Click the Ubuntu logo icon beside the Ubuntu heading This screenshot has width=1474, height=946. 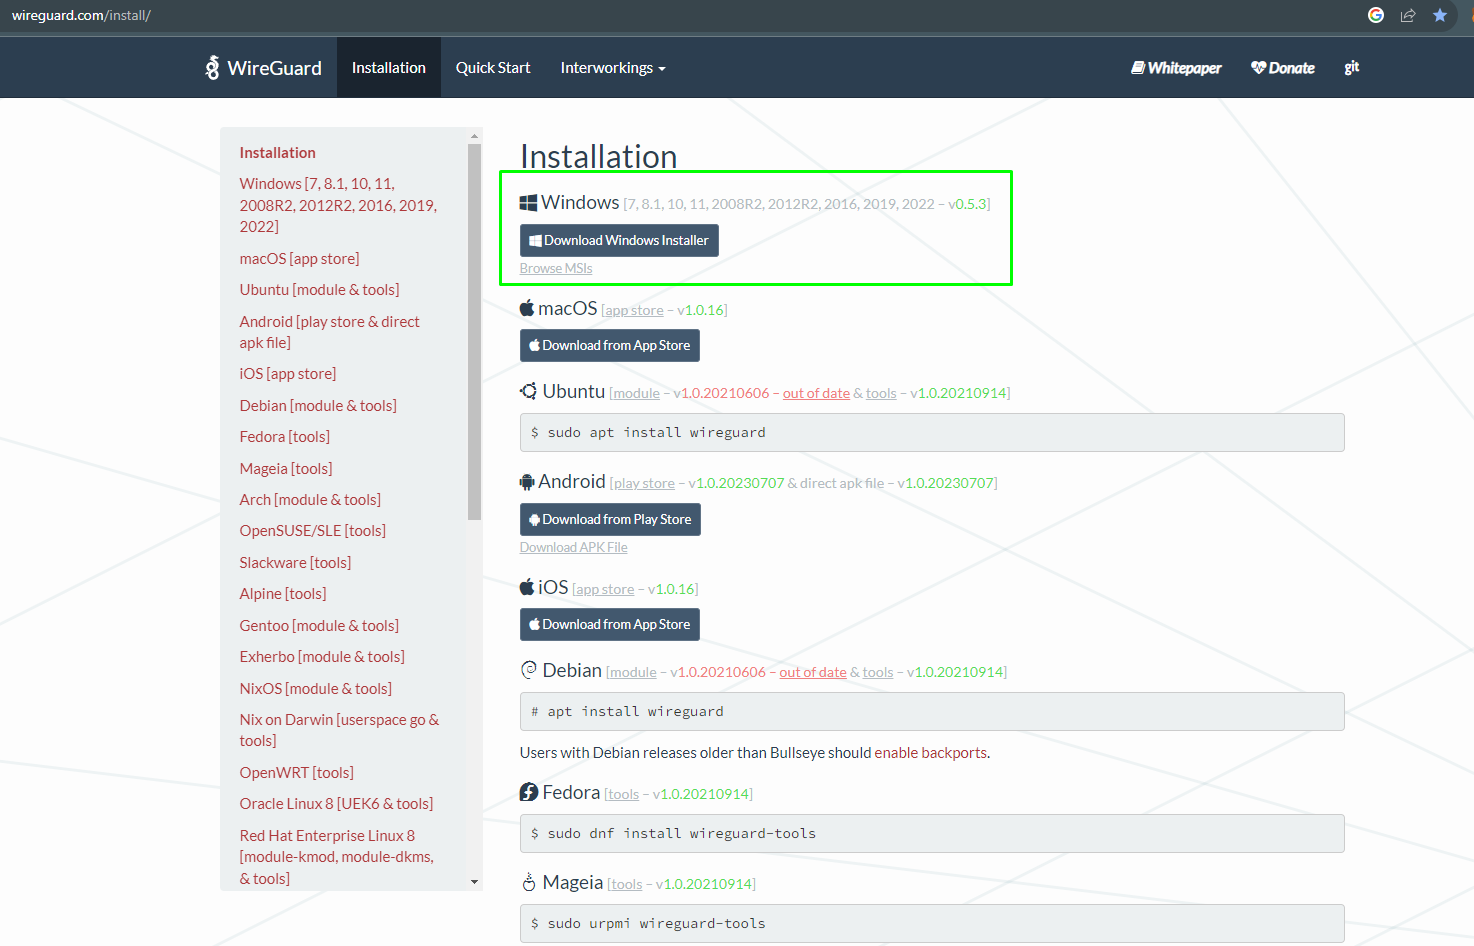(x=528, y=391)
